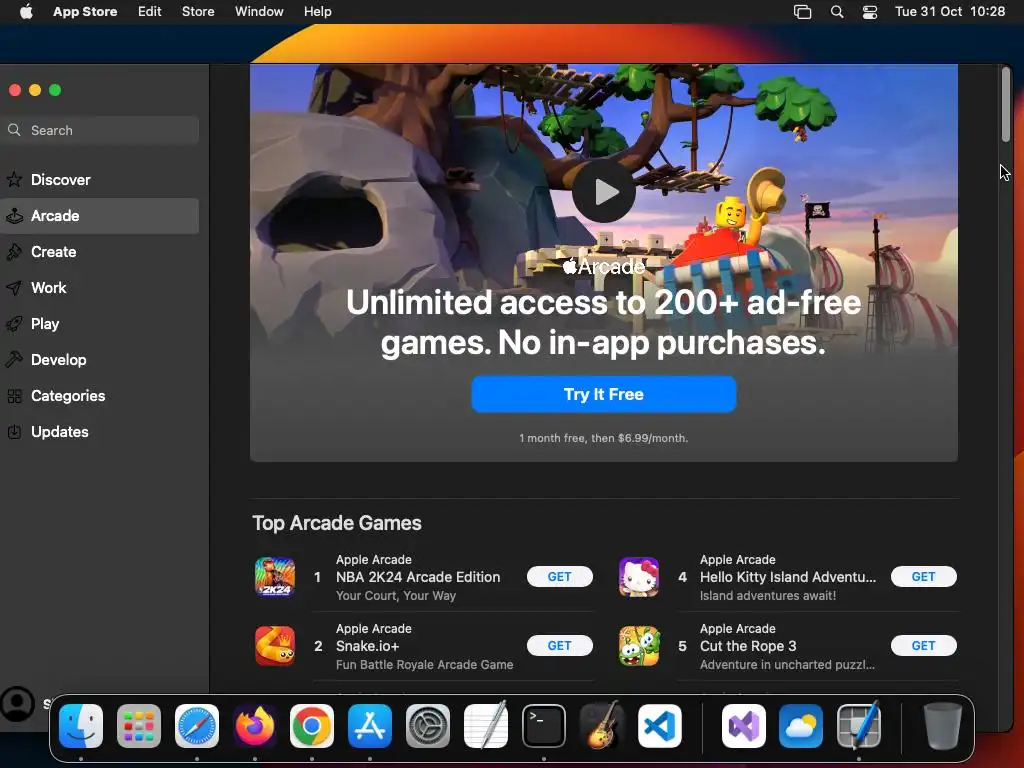Click 'Fun Battle Royale Arcade Game' subtitle

pos(424,665)
